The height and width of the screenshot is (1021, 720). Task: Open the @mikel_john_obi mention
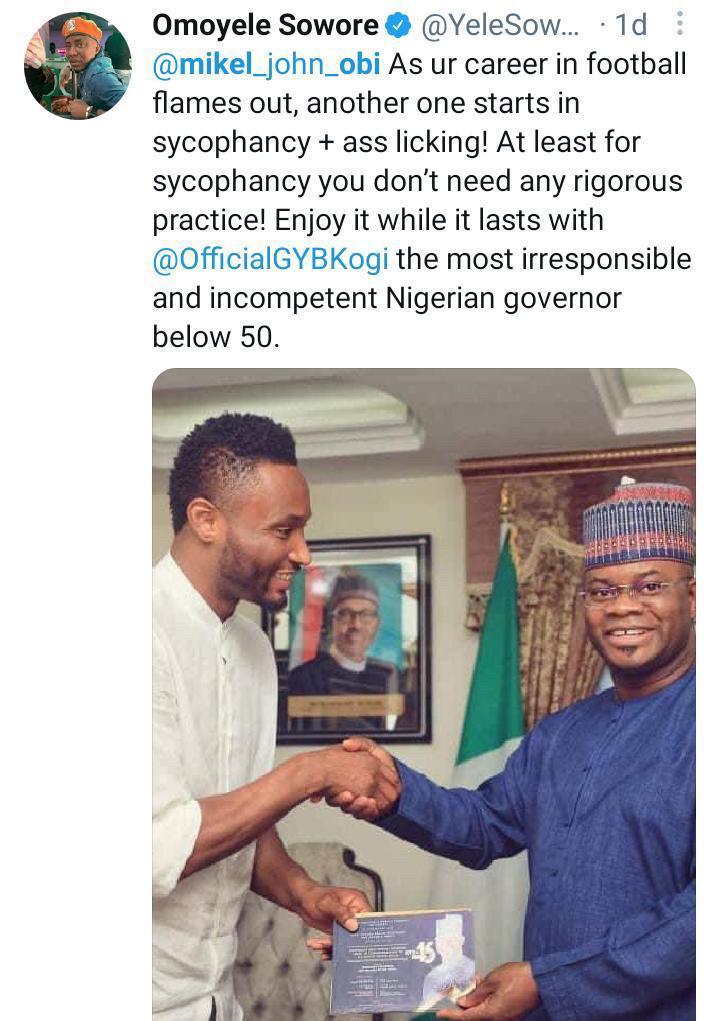coord(266,65)
